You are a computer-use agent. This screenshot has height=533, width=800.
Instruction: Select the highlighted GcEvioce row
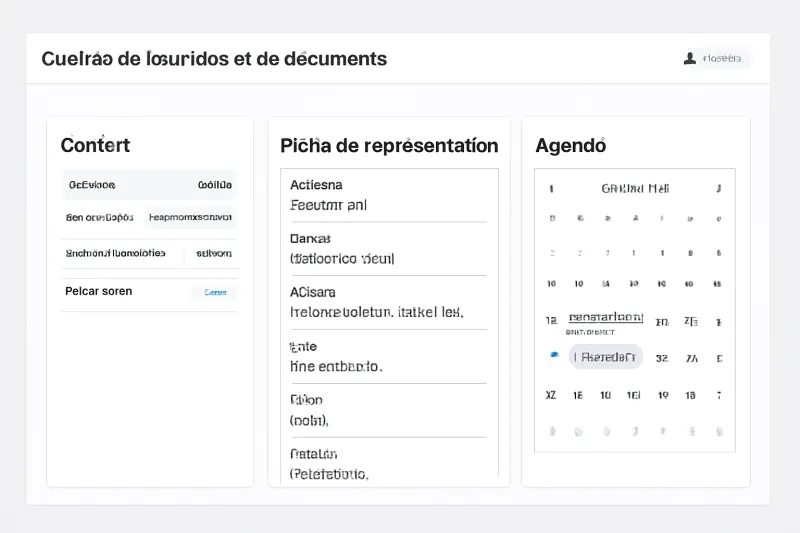149,185
